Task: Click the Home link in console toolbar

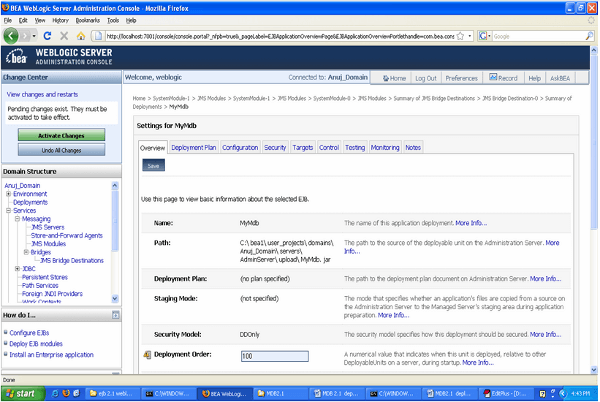Action: coord(394,78)
